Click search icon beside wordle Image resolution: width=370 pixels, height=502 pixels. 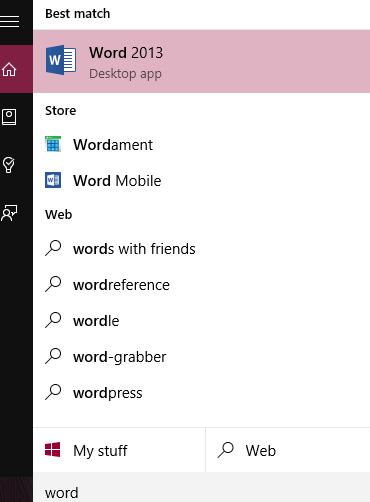[x=53, y=320]
